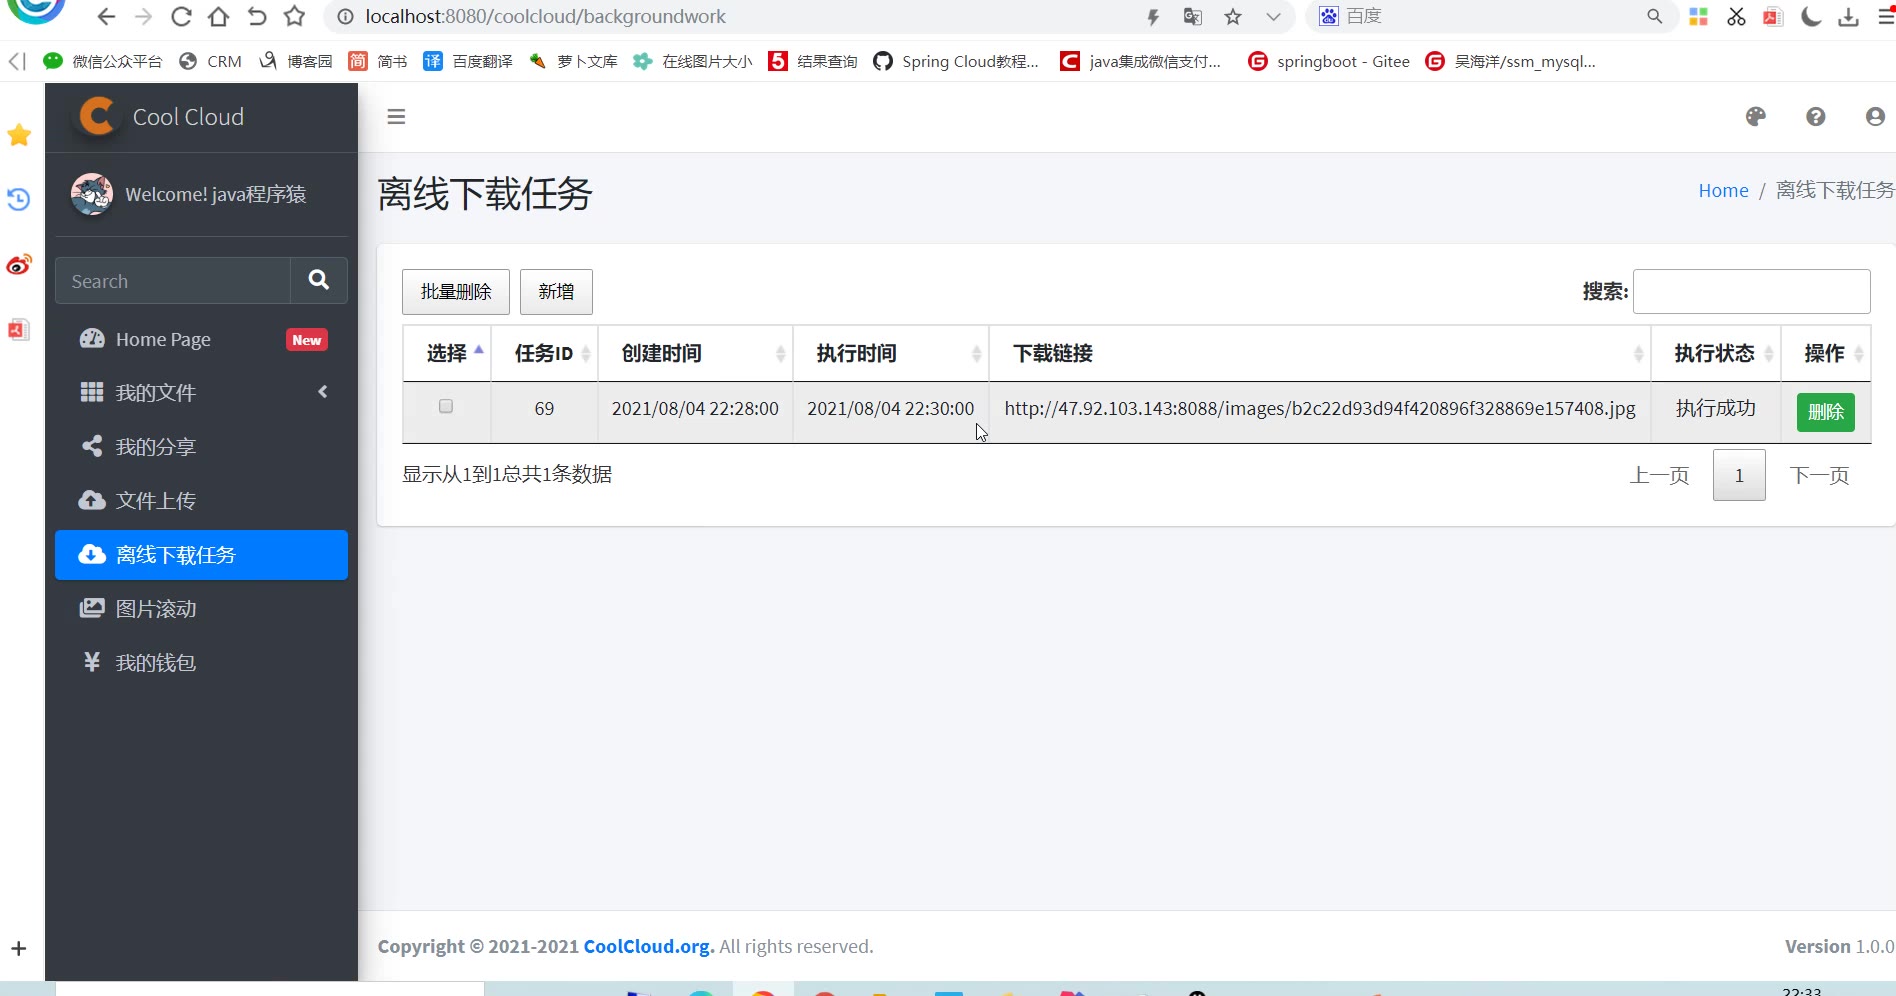Viewport: 1896px width, 996px height.
Task: Click the Baidu search magnifier icon
Action: 1655,17
